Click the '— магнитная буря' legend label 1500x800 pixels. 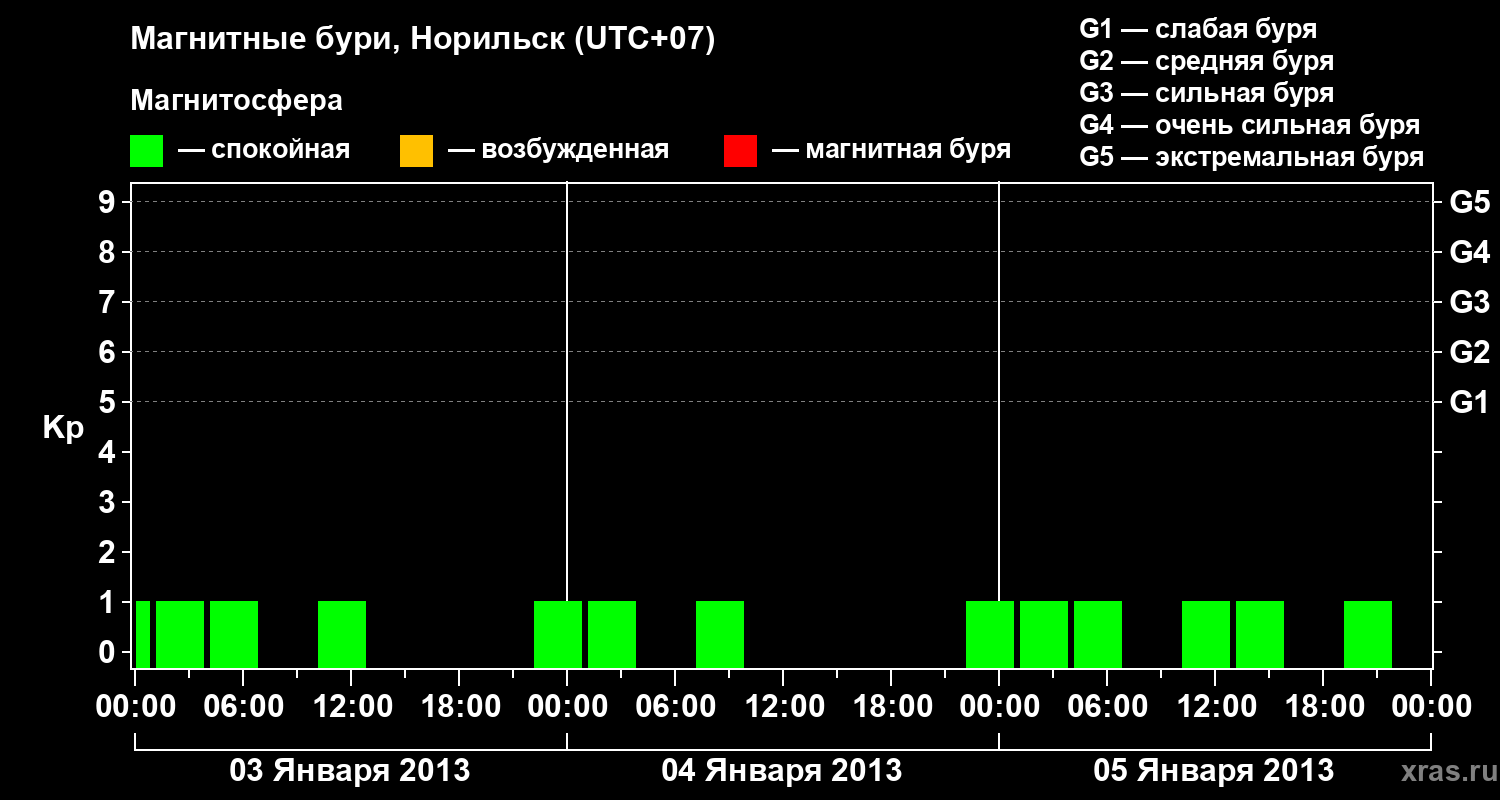tap(891, 151)
